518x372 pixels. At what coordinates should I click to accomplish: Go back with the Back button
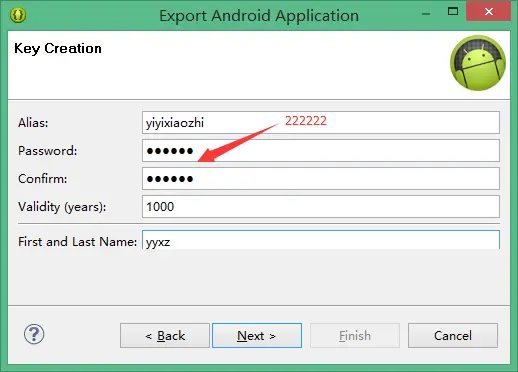[165, 335]
